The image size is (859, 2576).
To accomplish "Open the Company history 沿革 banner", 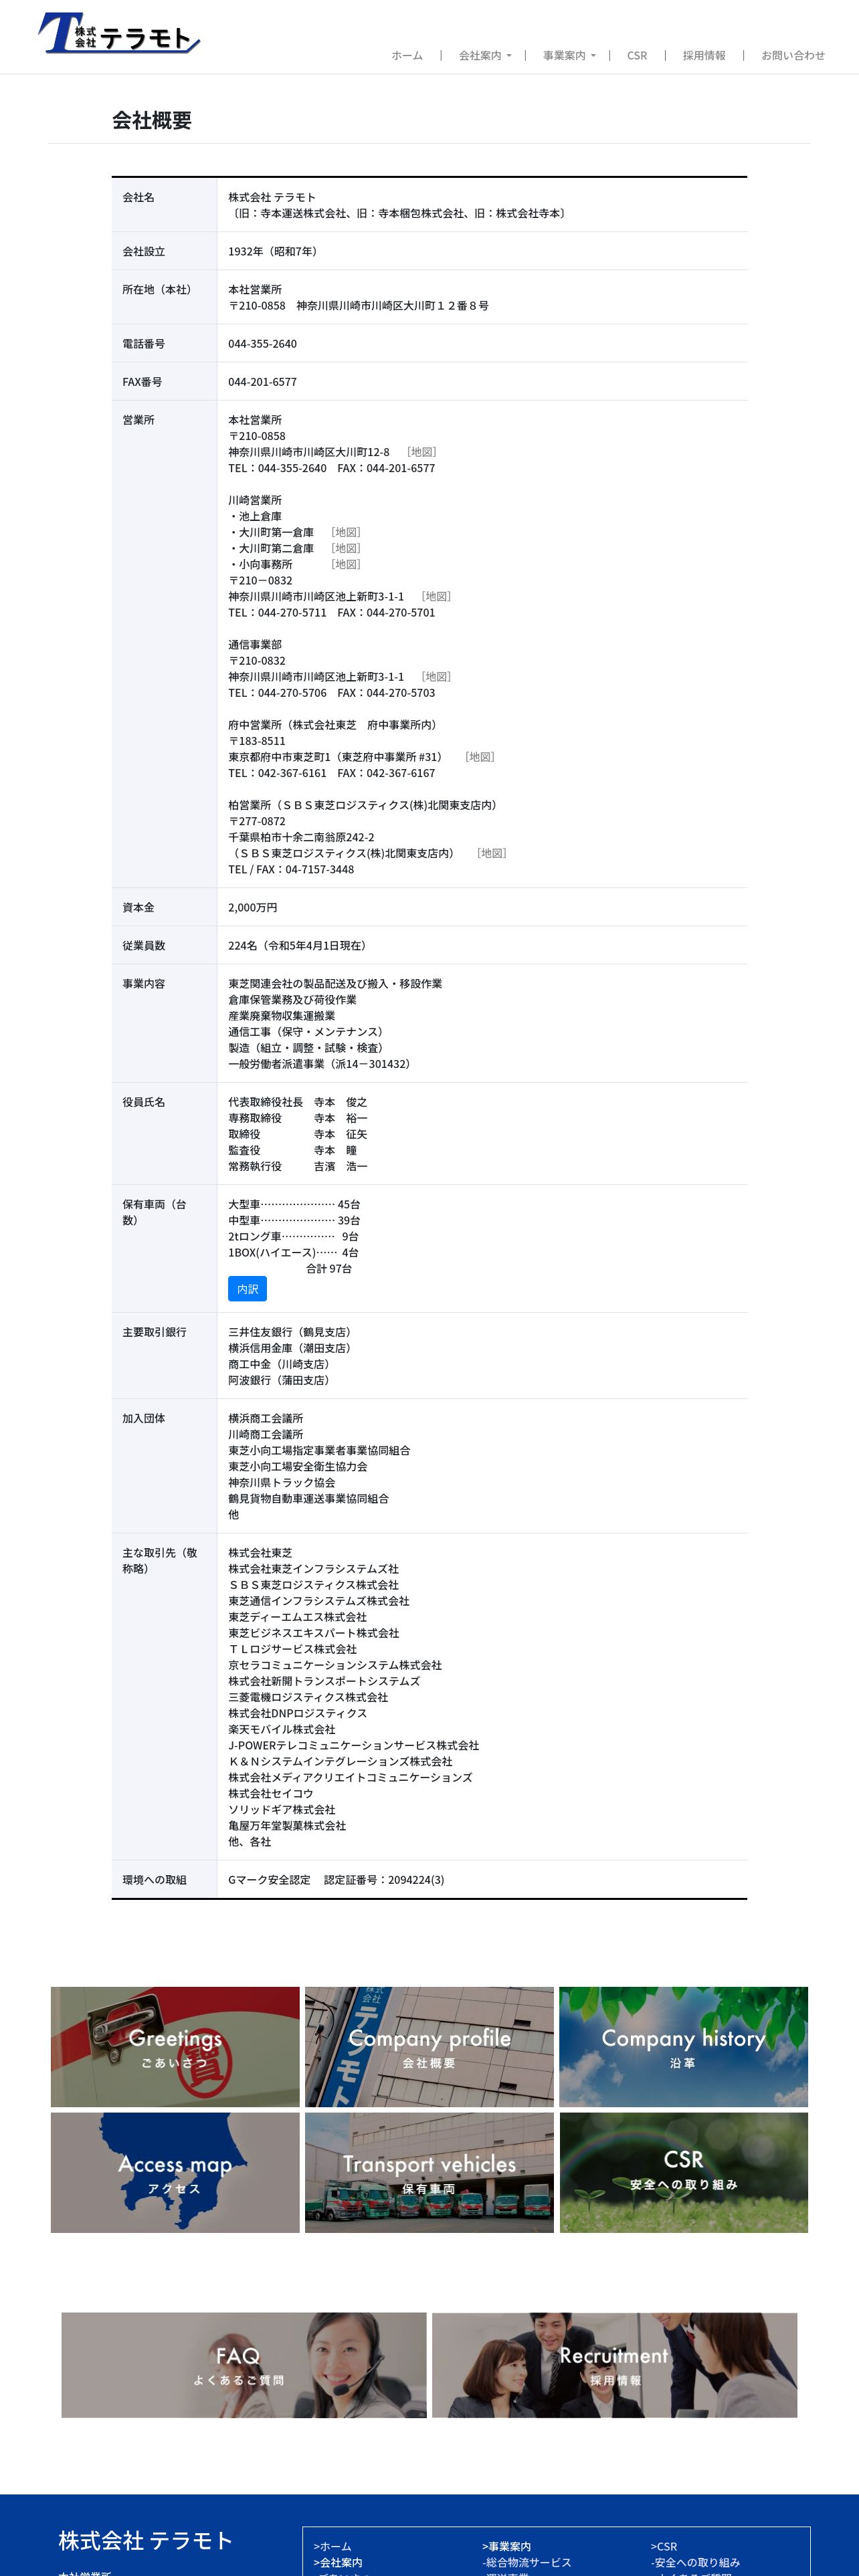I will pos(684,2047).
